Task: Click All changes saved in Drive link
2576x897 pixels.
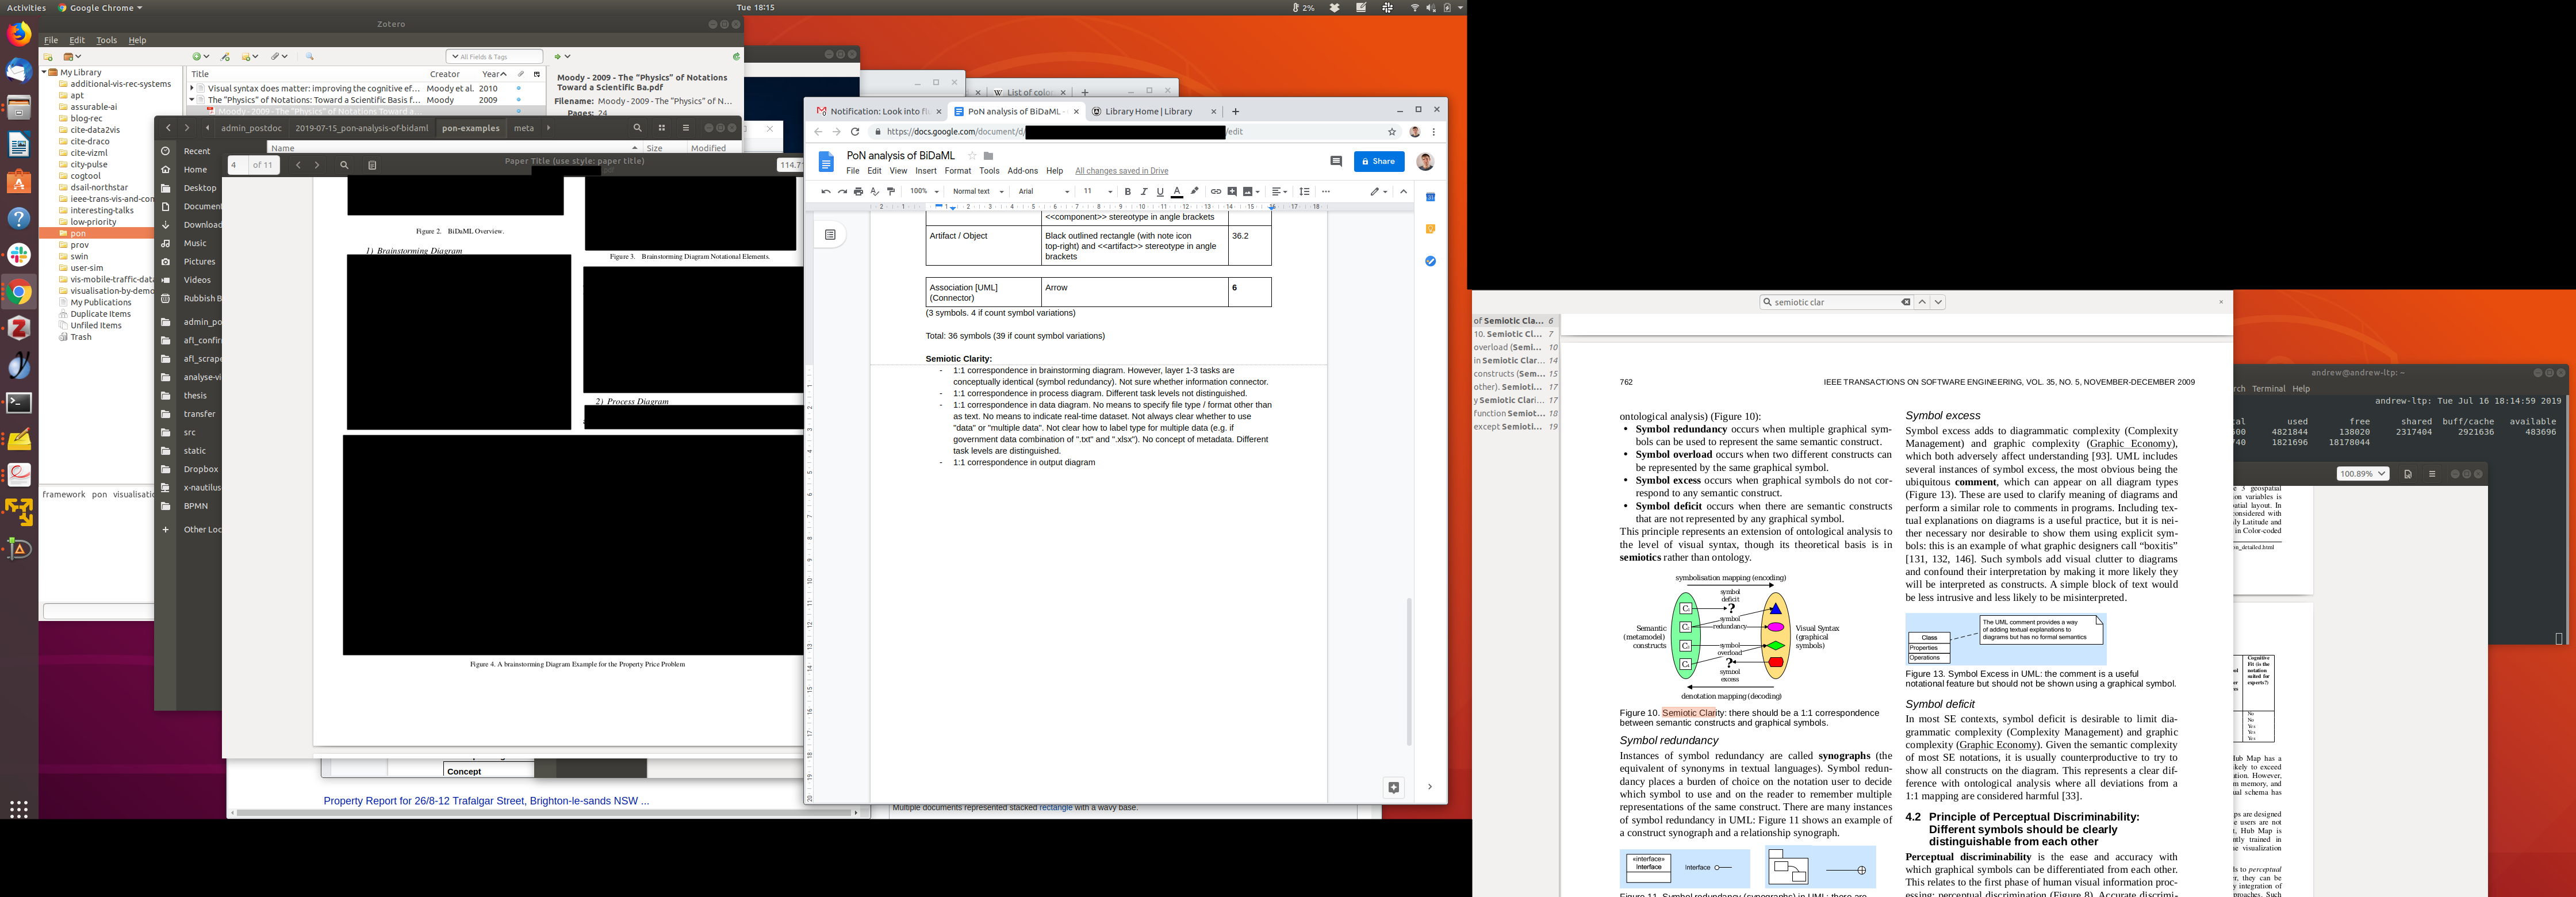Action: 1121,171
